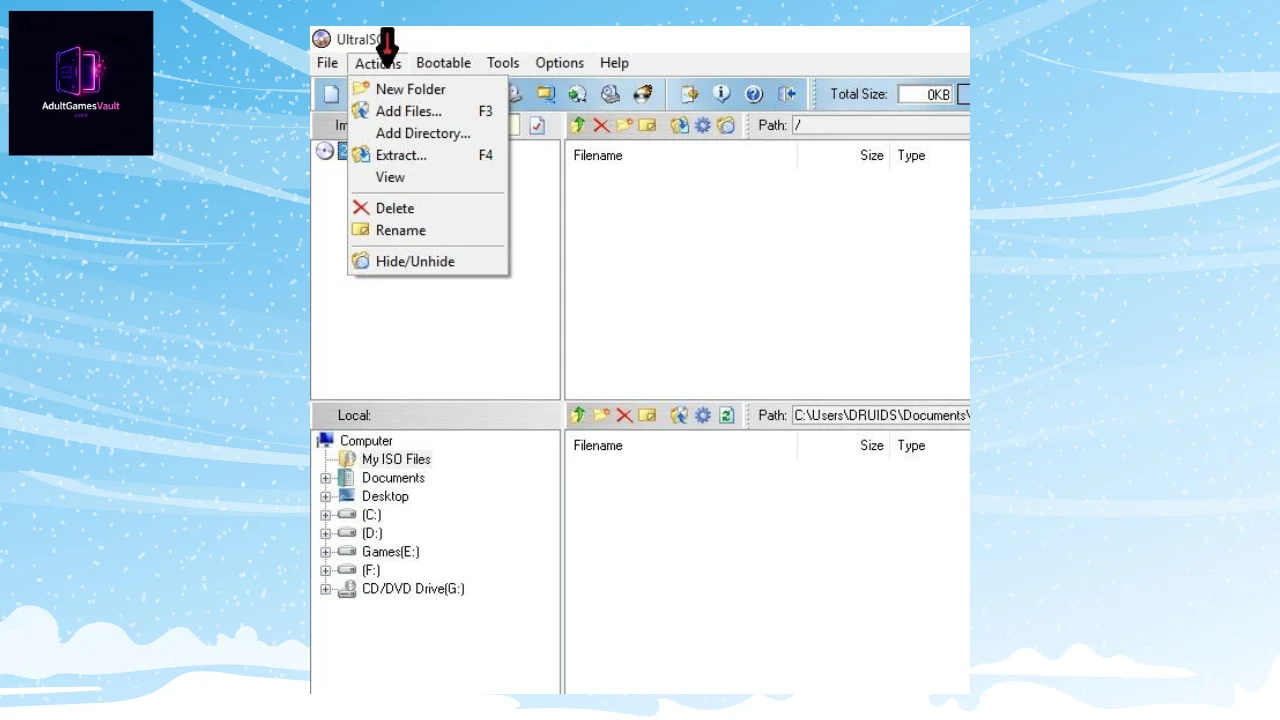Screen dimensions: 1280x720
Task: Select Desktop in the Local tree
Action: (385, 496)
